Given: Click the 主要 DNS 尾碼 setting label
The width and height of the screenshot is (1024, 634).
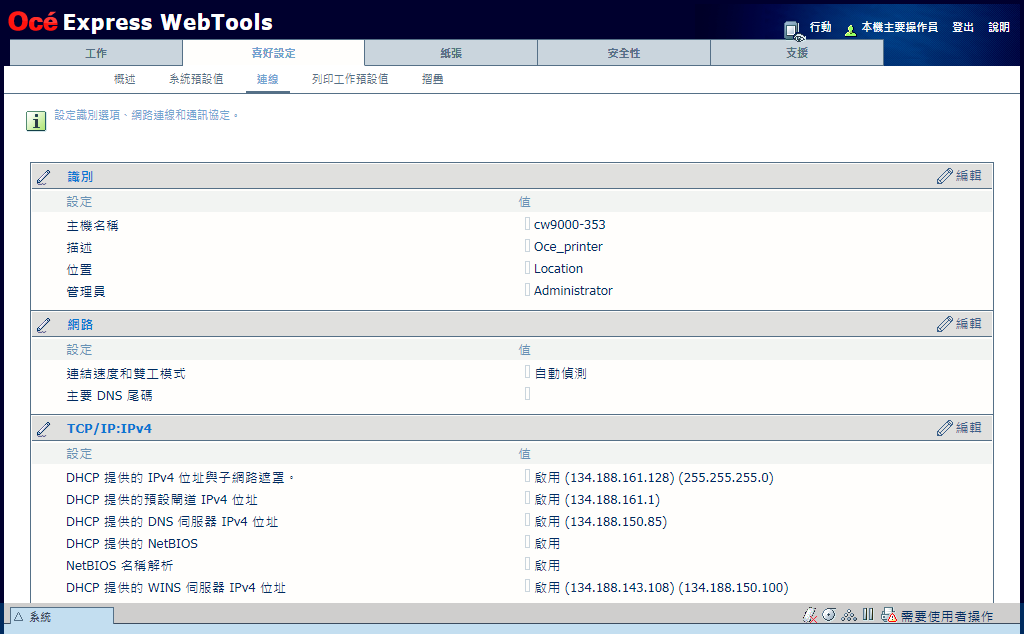Looking at the screenshot, I should coord(109,396).
